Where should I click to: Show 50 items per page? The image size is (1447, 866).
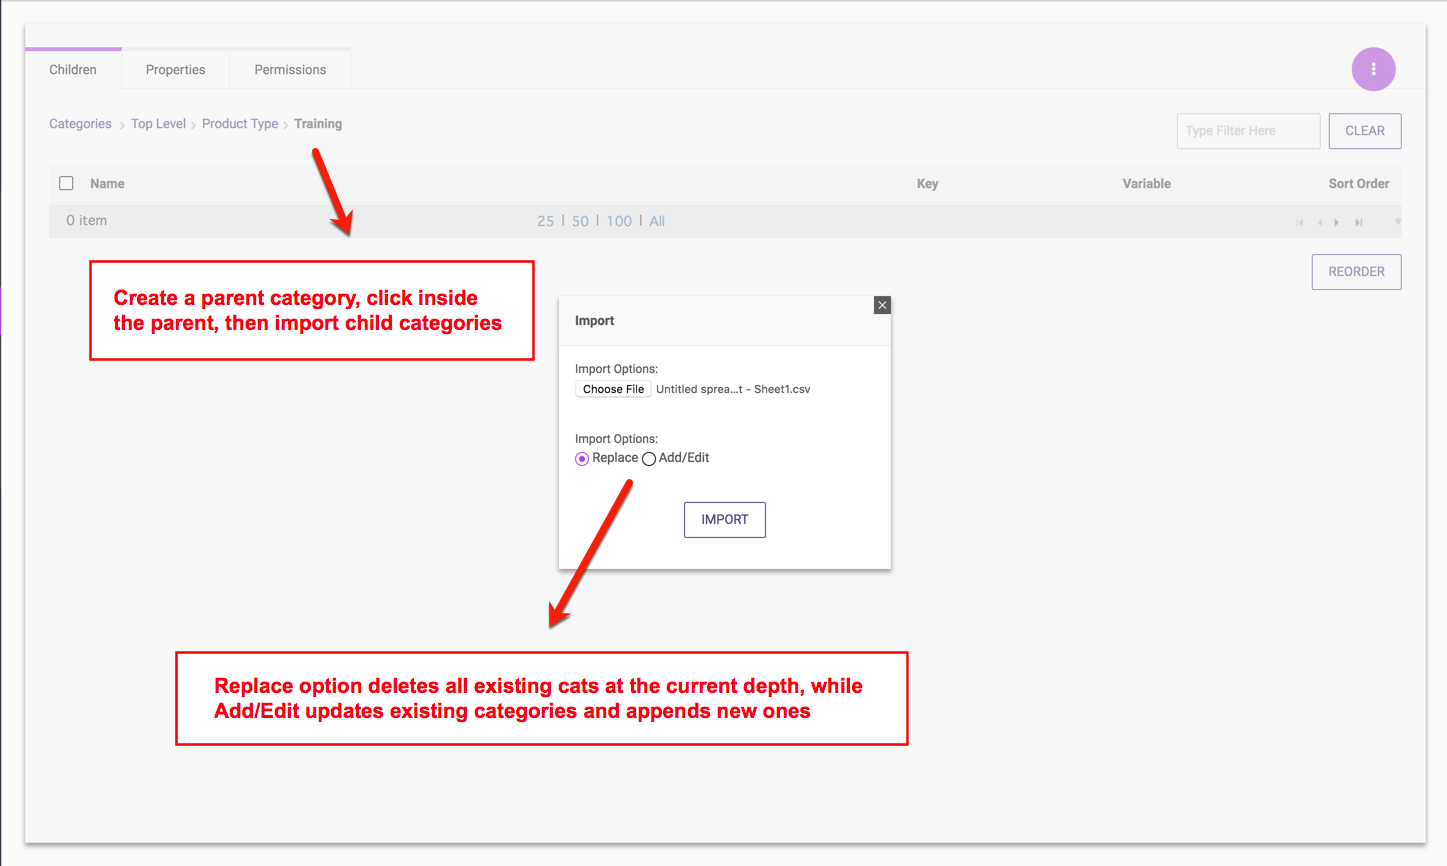(x=580, y=221)
